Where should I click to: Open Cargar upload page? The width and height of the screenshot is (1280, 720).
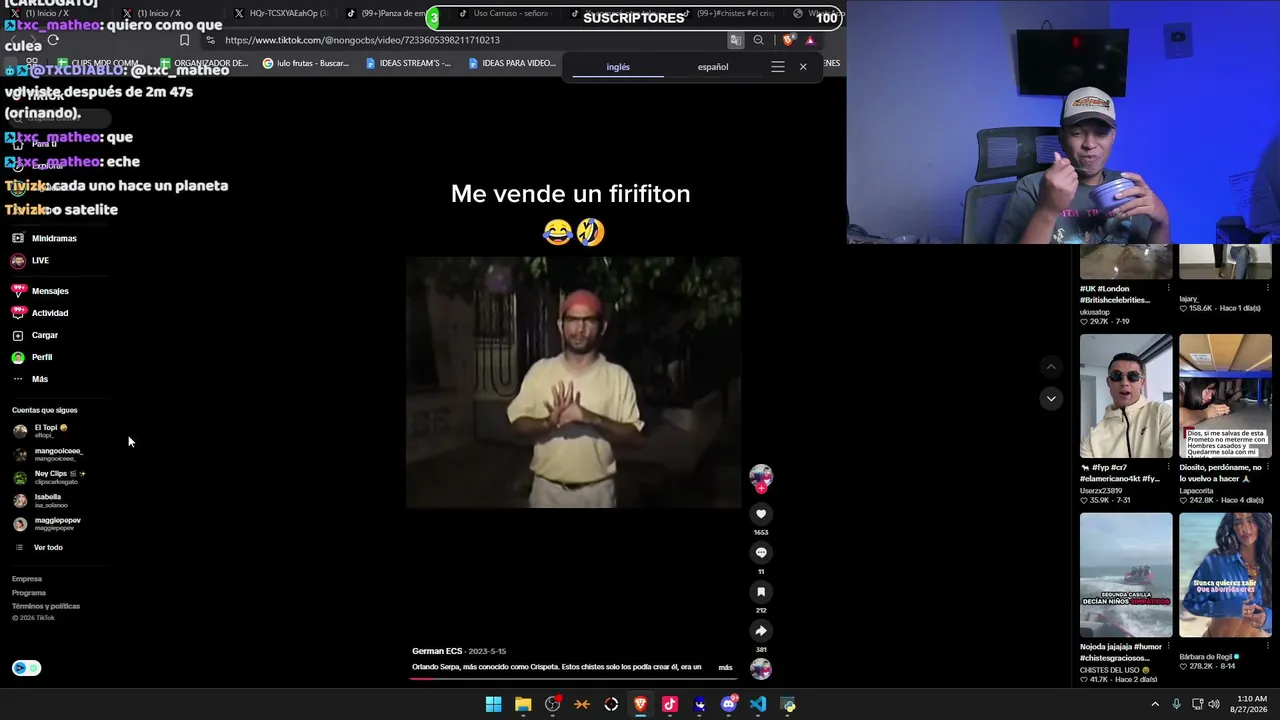[x=35, y=335]
